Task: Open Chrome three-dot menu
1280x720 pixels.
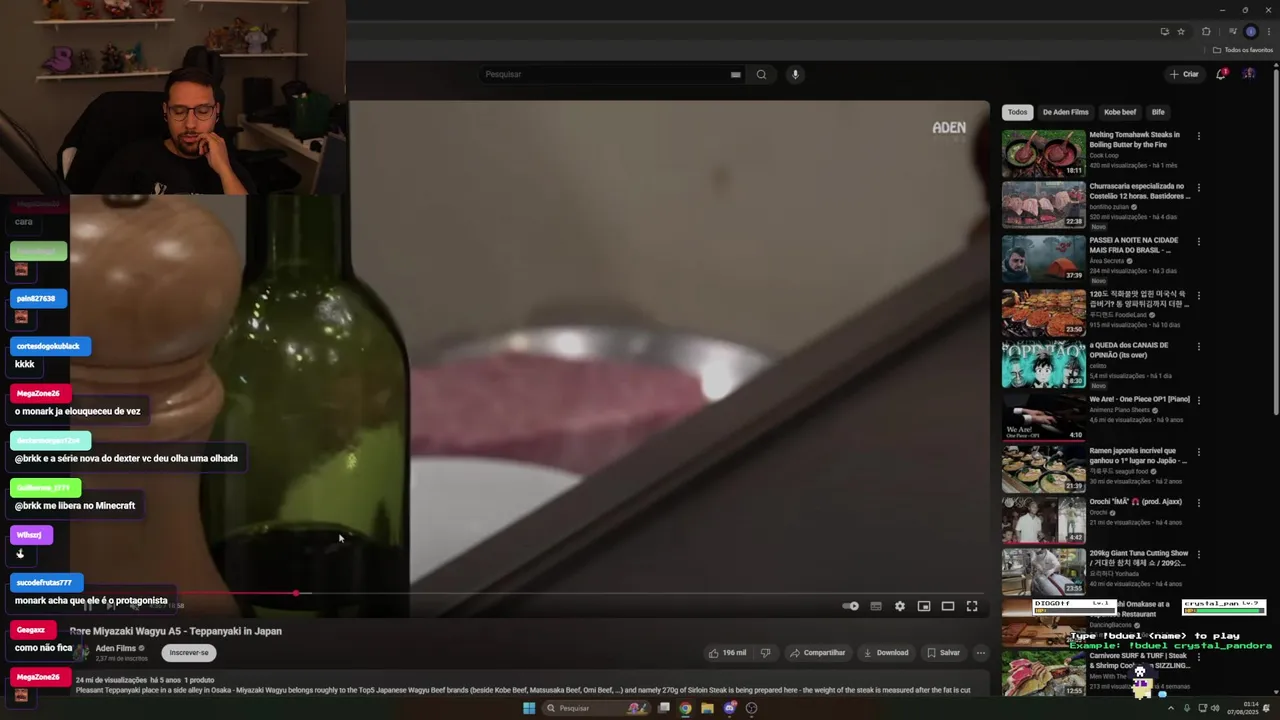Action: (x=1268, y=31)
